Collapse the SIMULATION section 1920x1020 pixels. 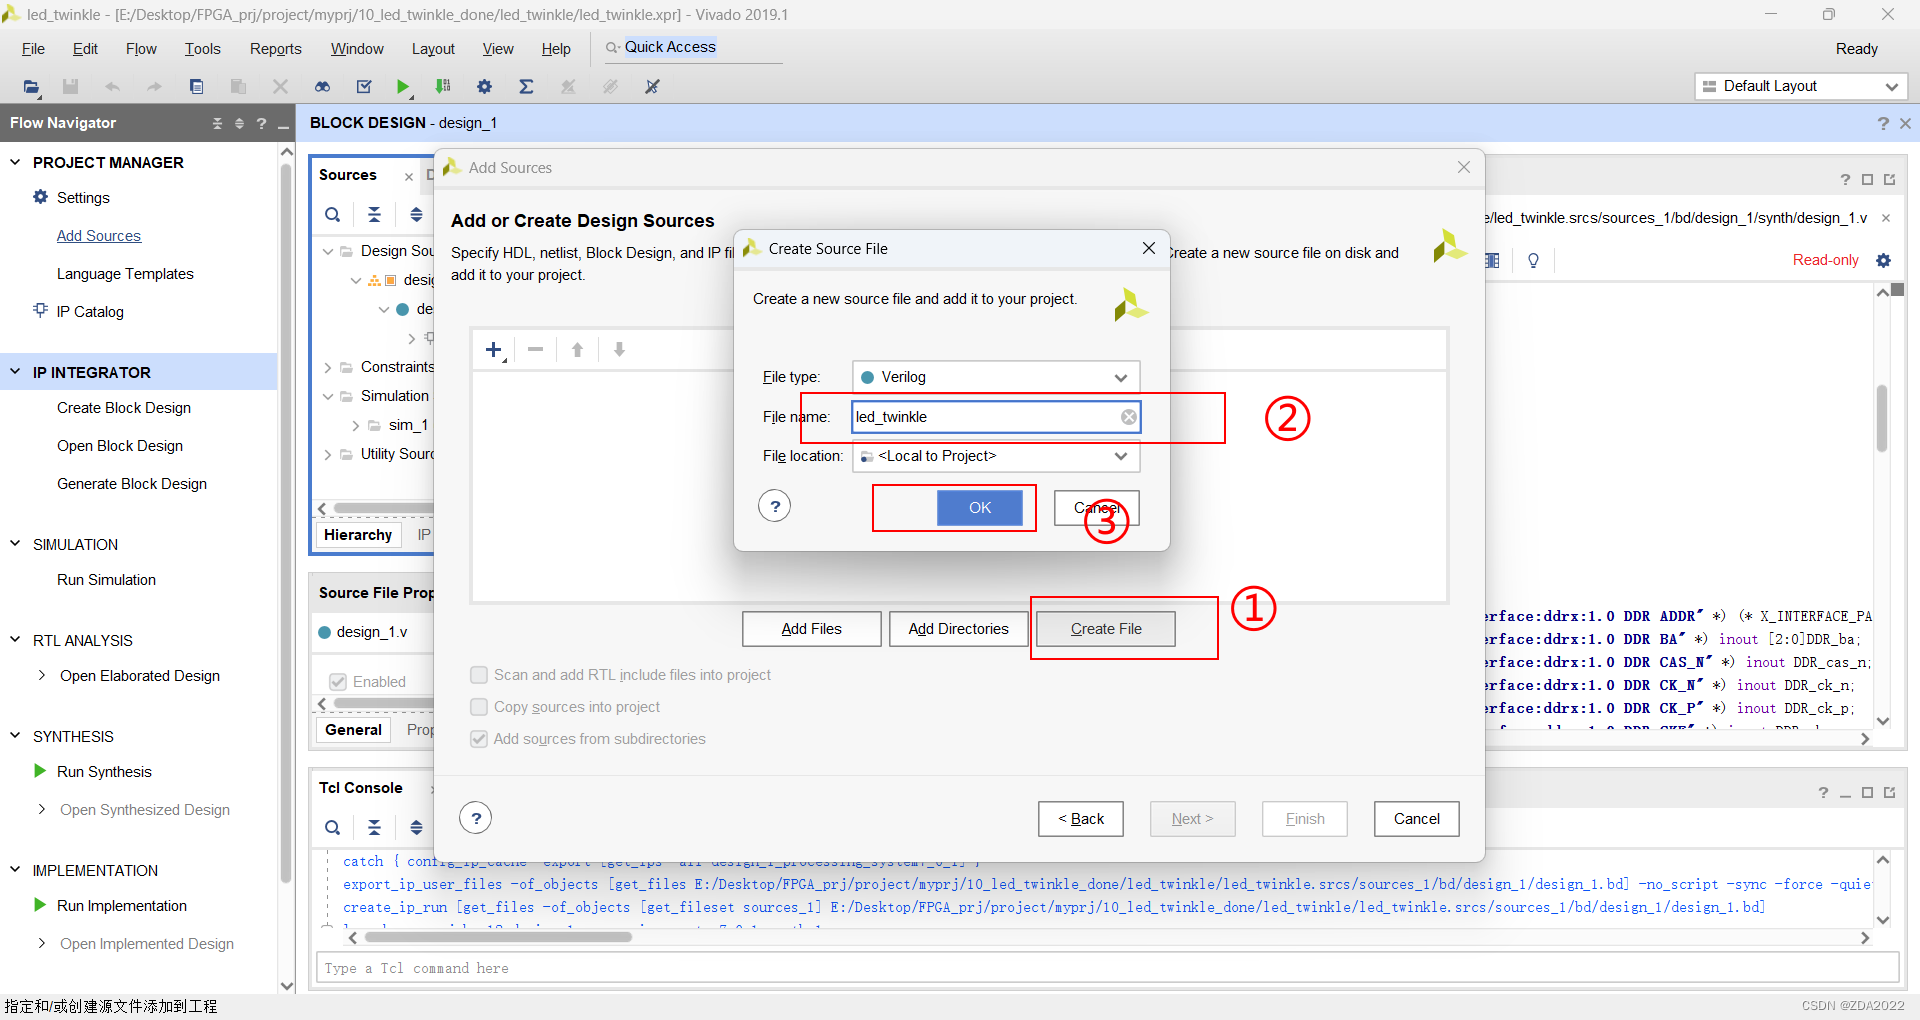click(15, 544)
